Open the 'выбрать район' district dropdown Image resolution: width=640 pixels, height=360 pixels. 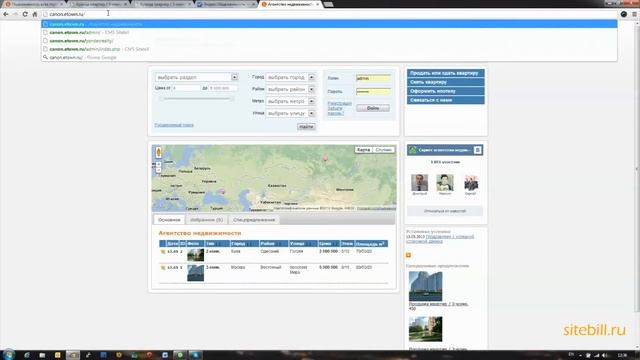tap(290, 89)
